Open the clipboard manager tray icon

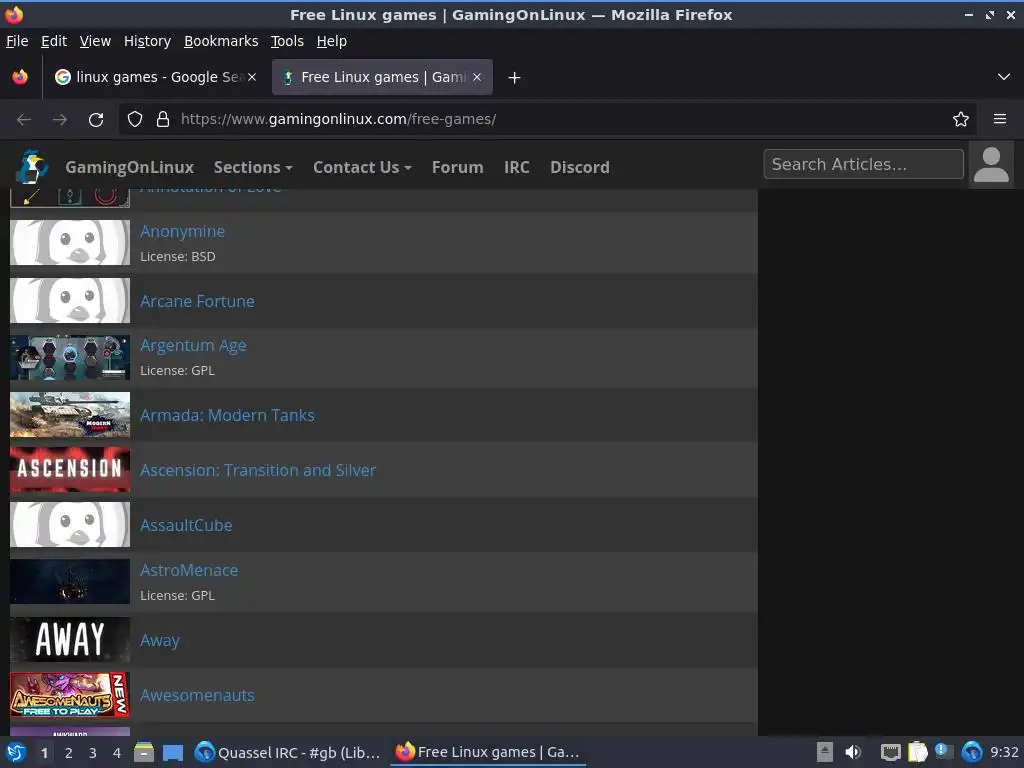pos(918,752)
